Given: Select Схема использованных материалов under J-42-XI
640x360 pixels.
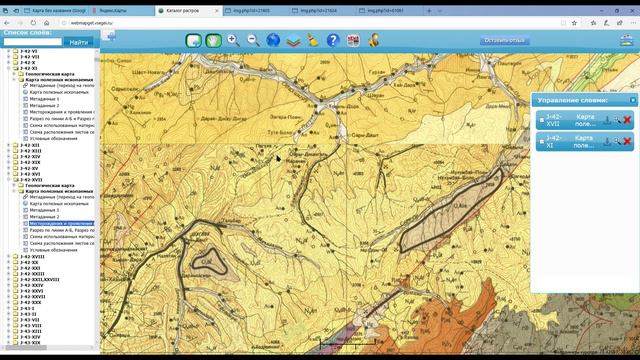Looking at the screenshot, I should click(62, 125).
